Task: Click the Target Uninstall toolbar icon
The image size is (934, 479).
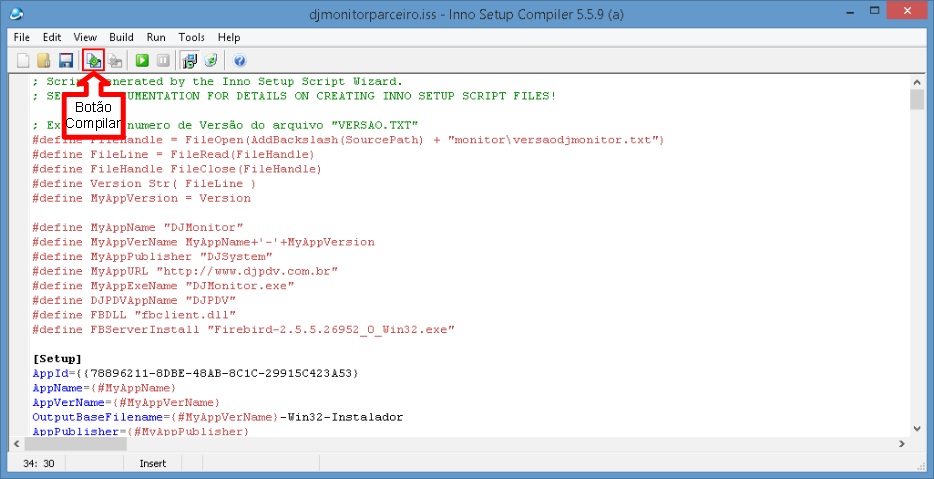Action: (x=211, y=61)
